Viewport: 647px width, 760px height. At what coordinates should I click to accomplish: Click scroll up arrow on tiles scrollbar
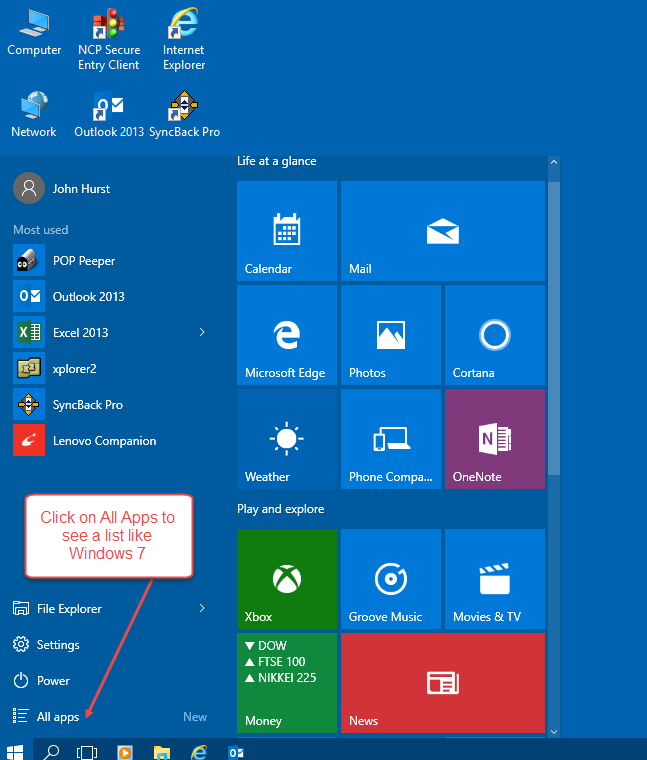554,162
